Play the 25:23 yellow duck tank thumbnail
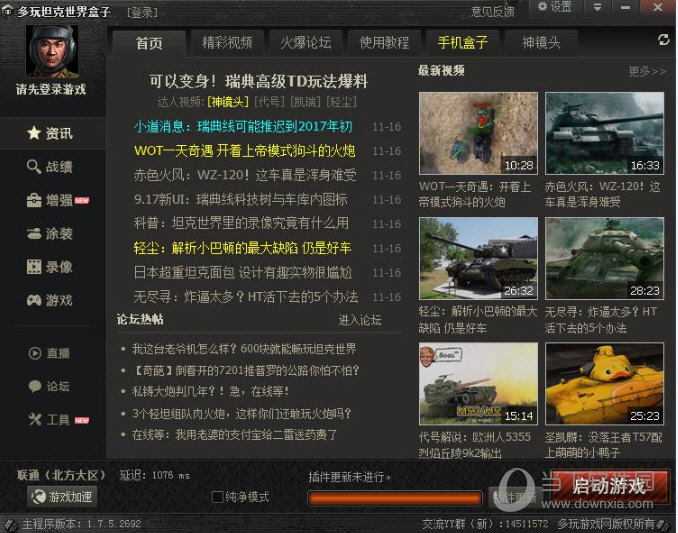This screenshot has height=533, width=678. [x=604, y=384]
